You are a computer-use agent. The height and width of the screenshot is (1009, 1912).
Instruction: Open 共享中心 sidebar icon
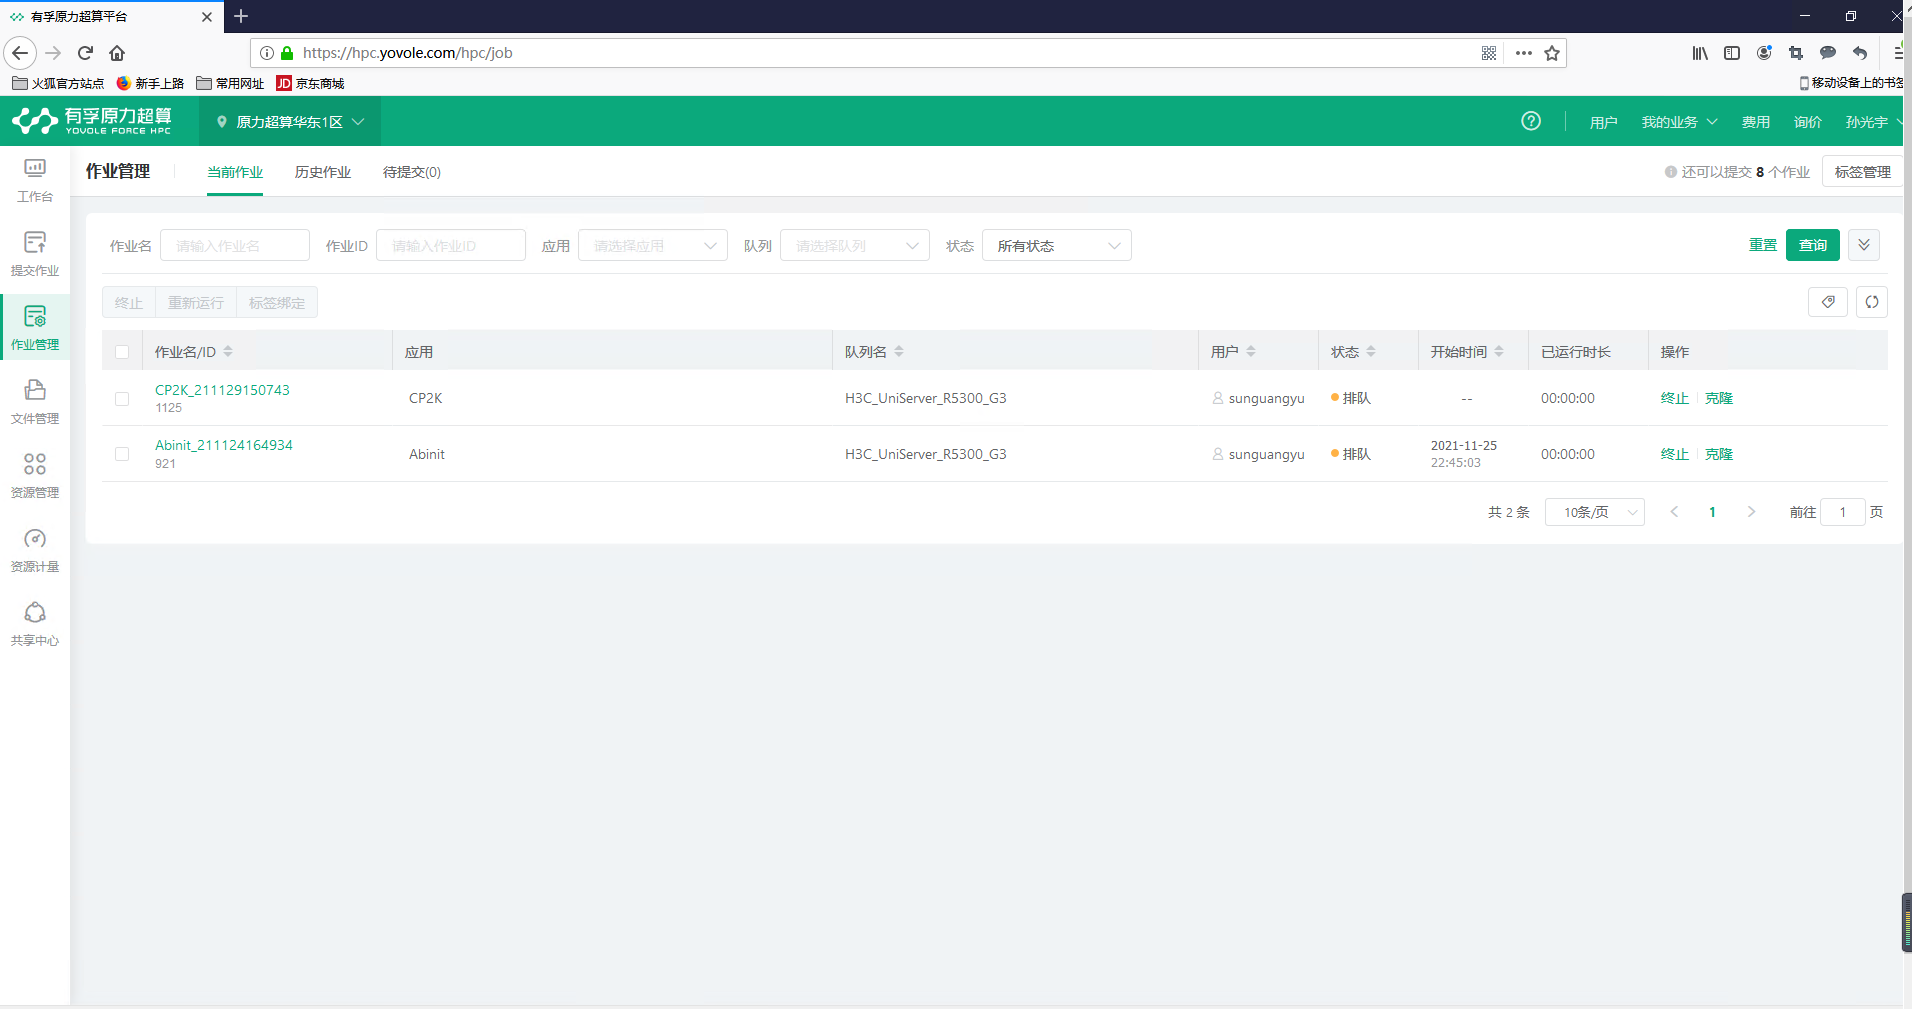pos(35,624)
